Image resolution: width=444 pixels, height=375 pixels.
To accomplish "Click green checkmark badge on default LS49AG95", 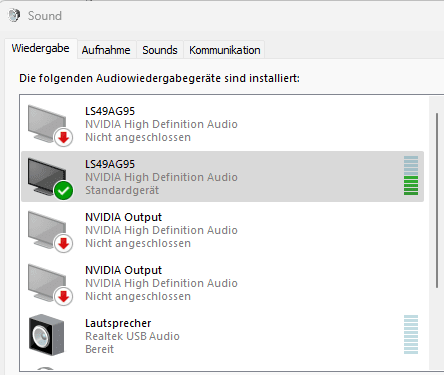I will click(x=63, y=191).
